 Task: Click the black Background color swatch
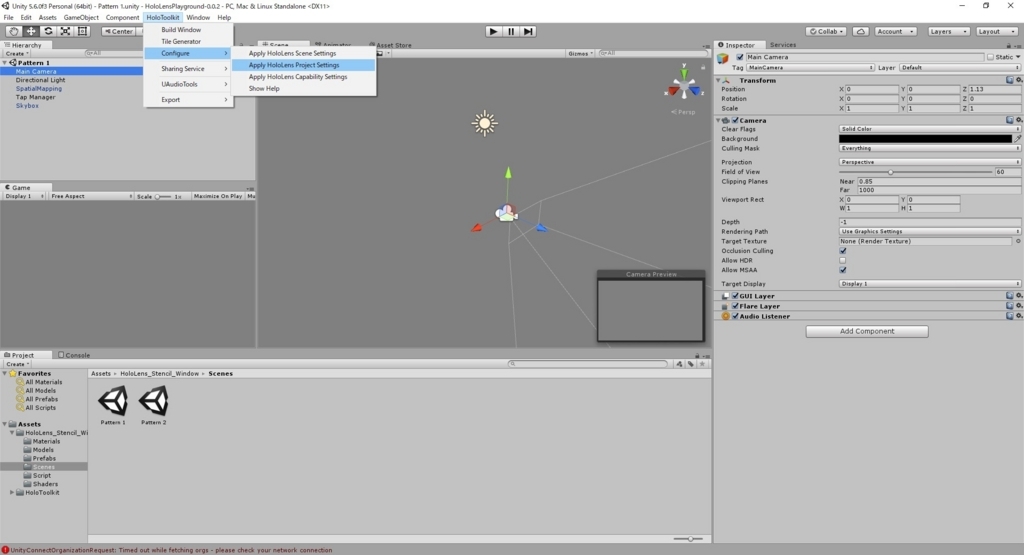[925, 138]
